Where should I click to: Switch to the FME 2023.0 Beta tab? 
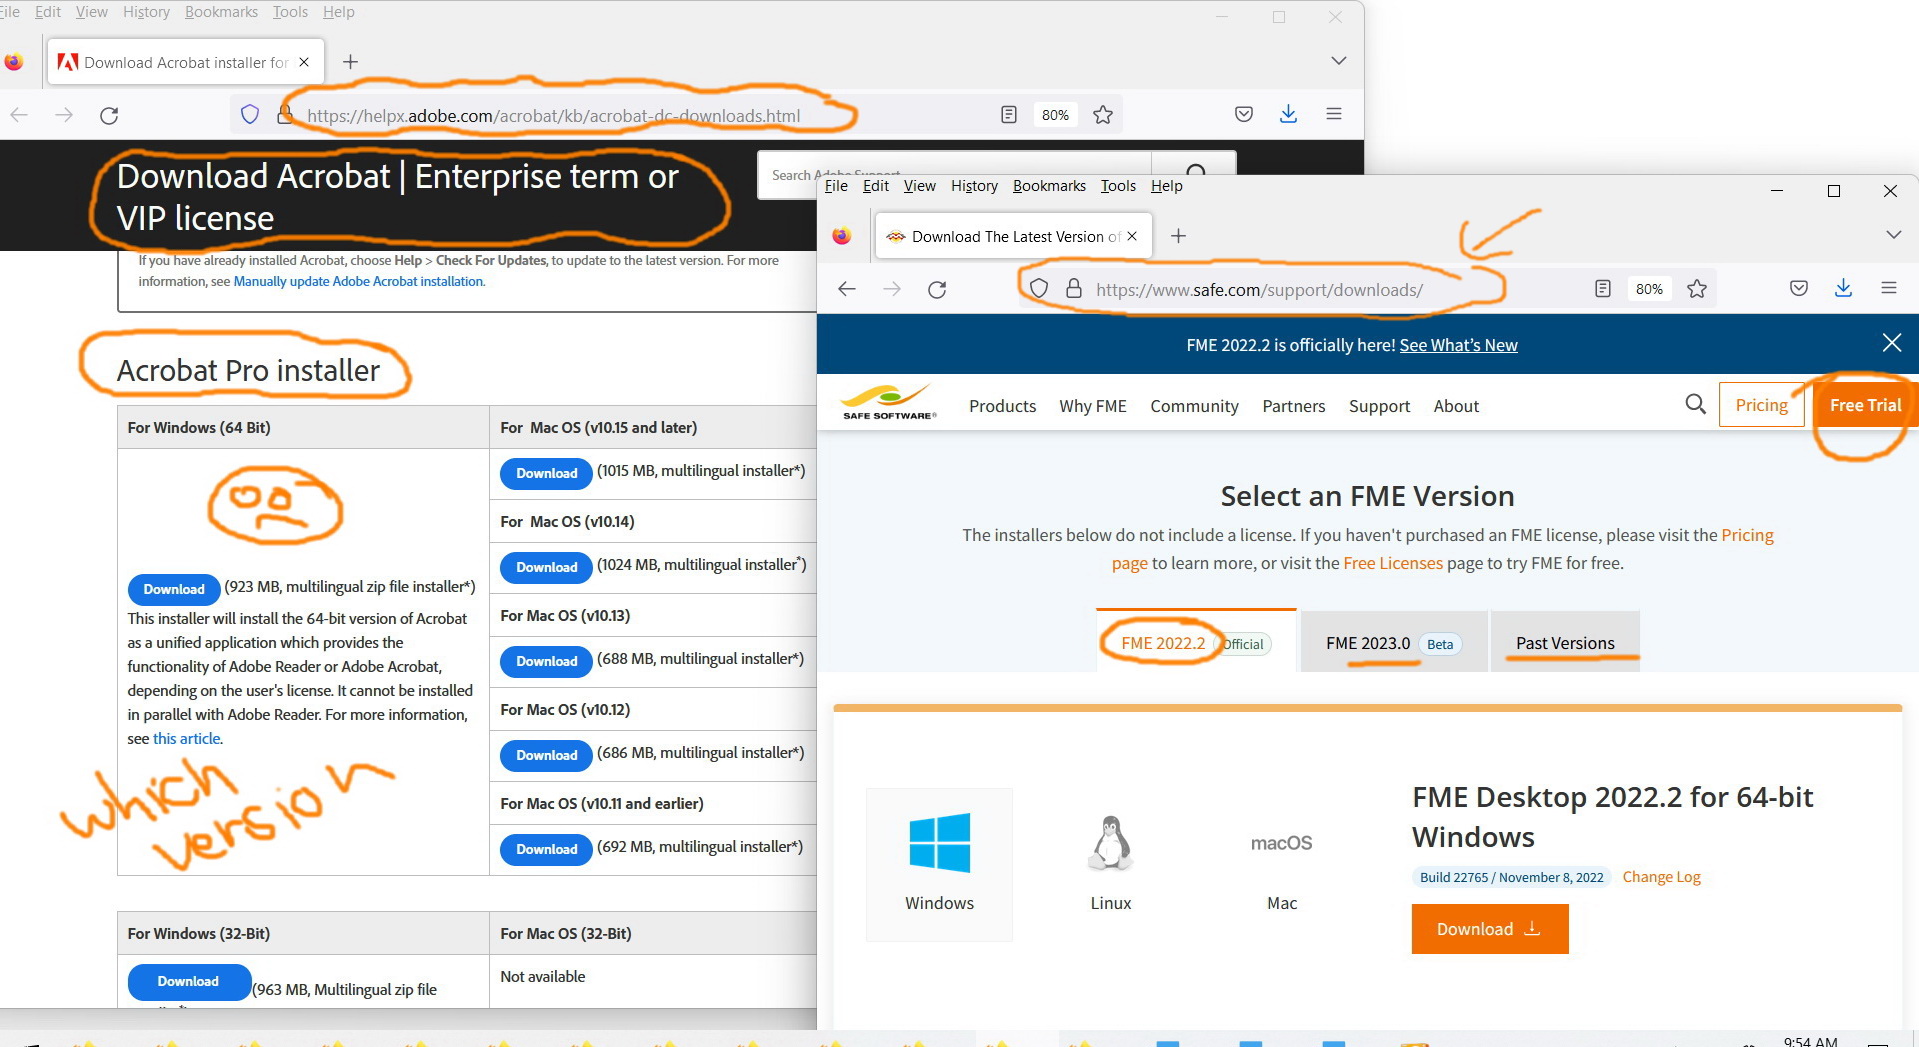pos(1394,642)
